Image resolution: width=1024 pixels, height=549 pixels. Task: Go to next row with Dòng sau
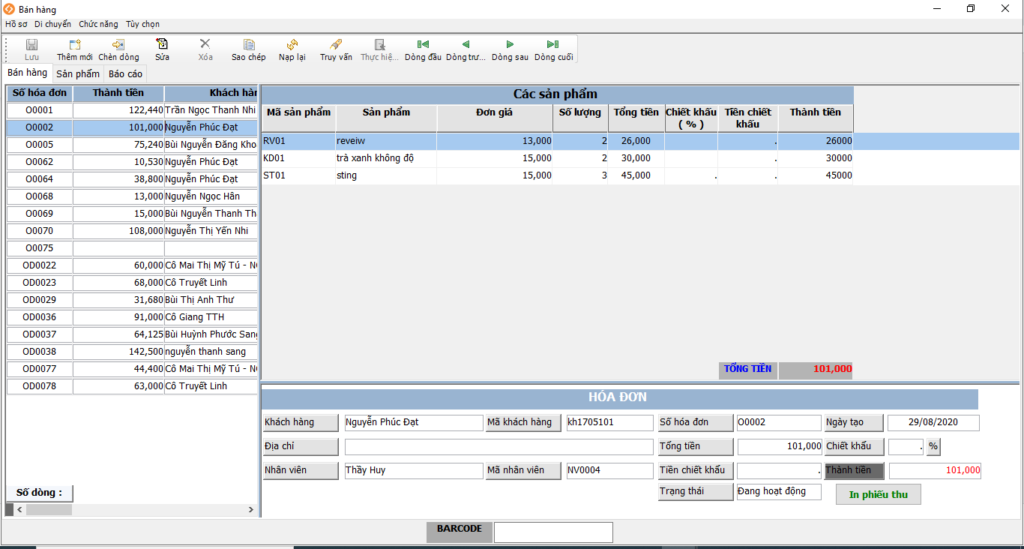tap(510, 45)
